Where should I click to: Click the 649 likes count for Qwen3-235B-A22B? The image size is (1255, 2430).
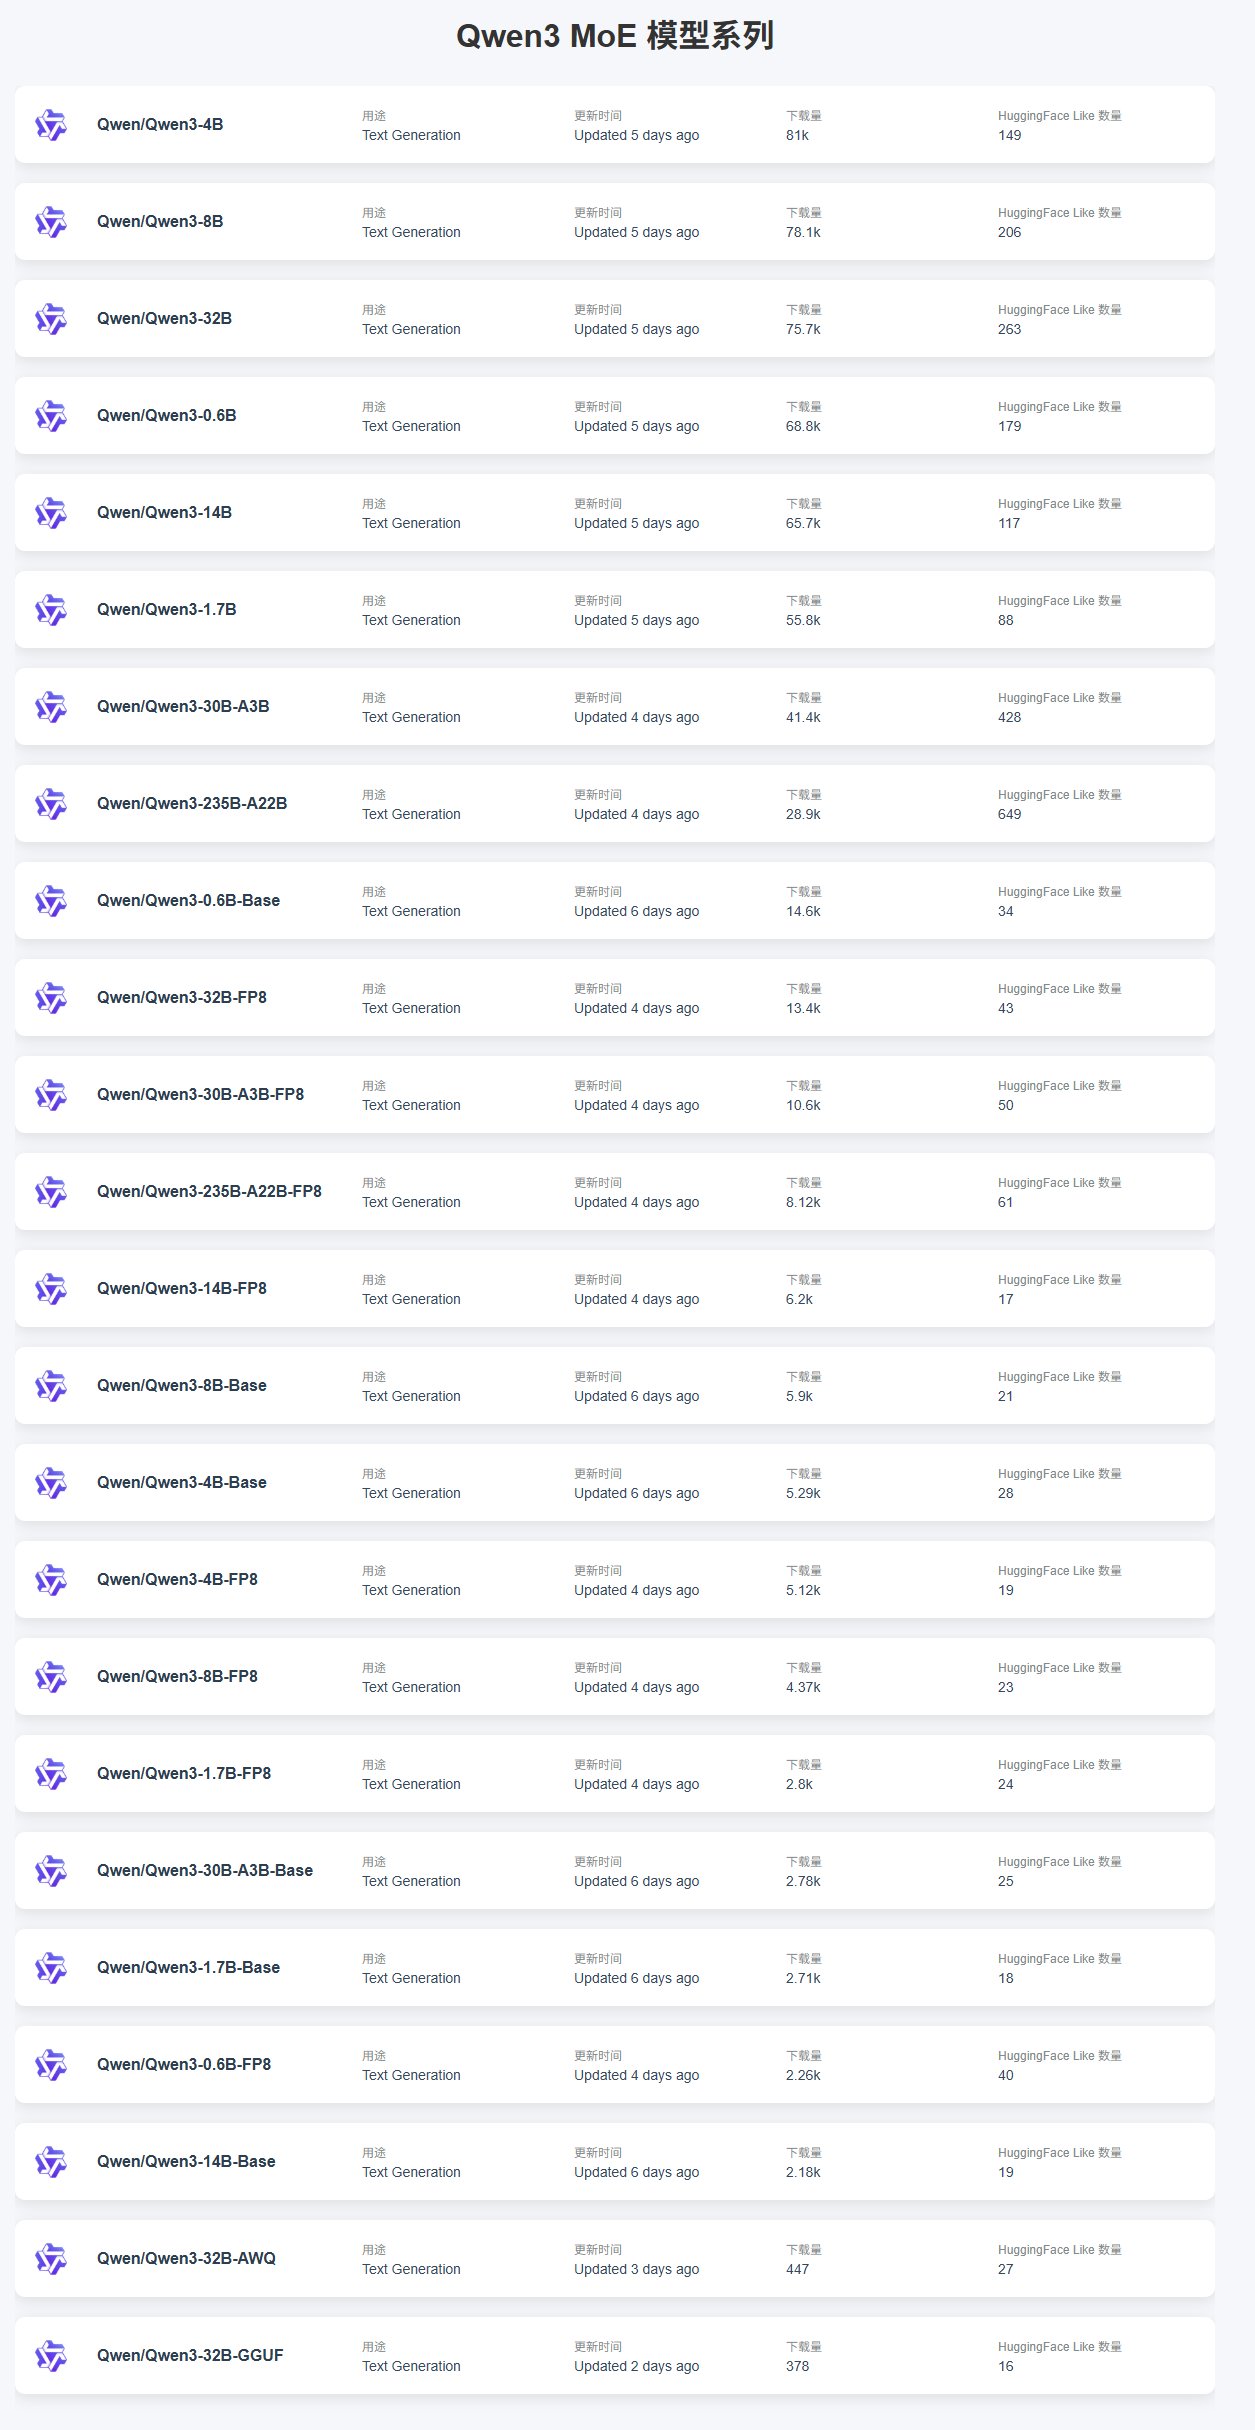pyautogui.click(x=1010, y=814)
